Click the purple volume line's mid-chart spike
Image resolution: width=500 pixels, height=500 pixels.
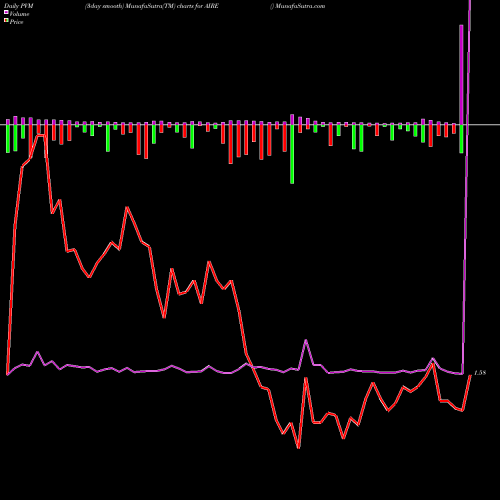pos(306,341)
